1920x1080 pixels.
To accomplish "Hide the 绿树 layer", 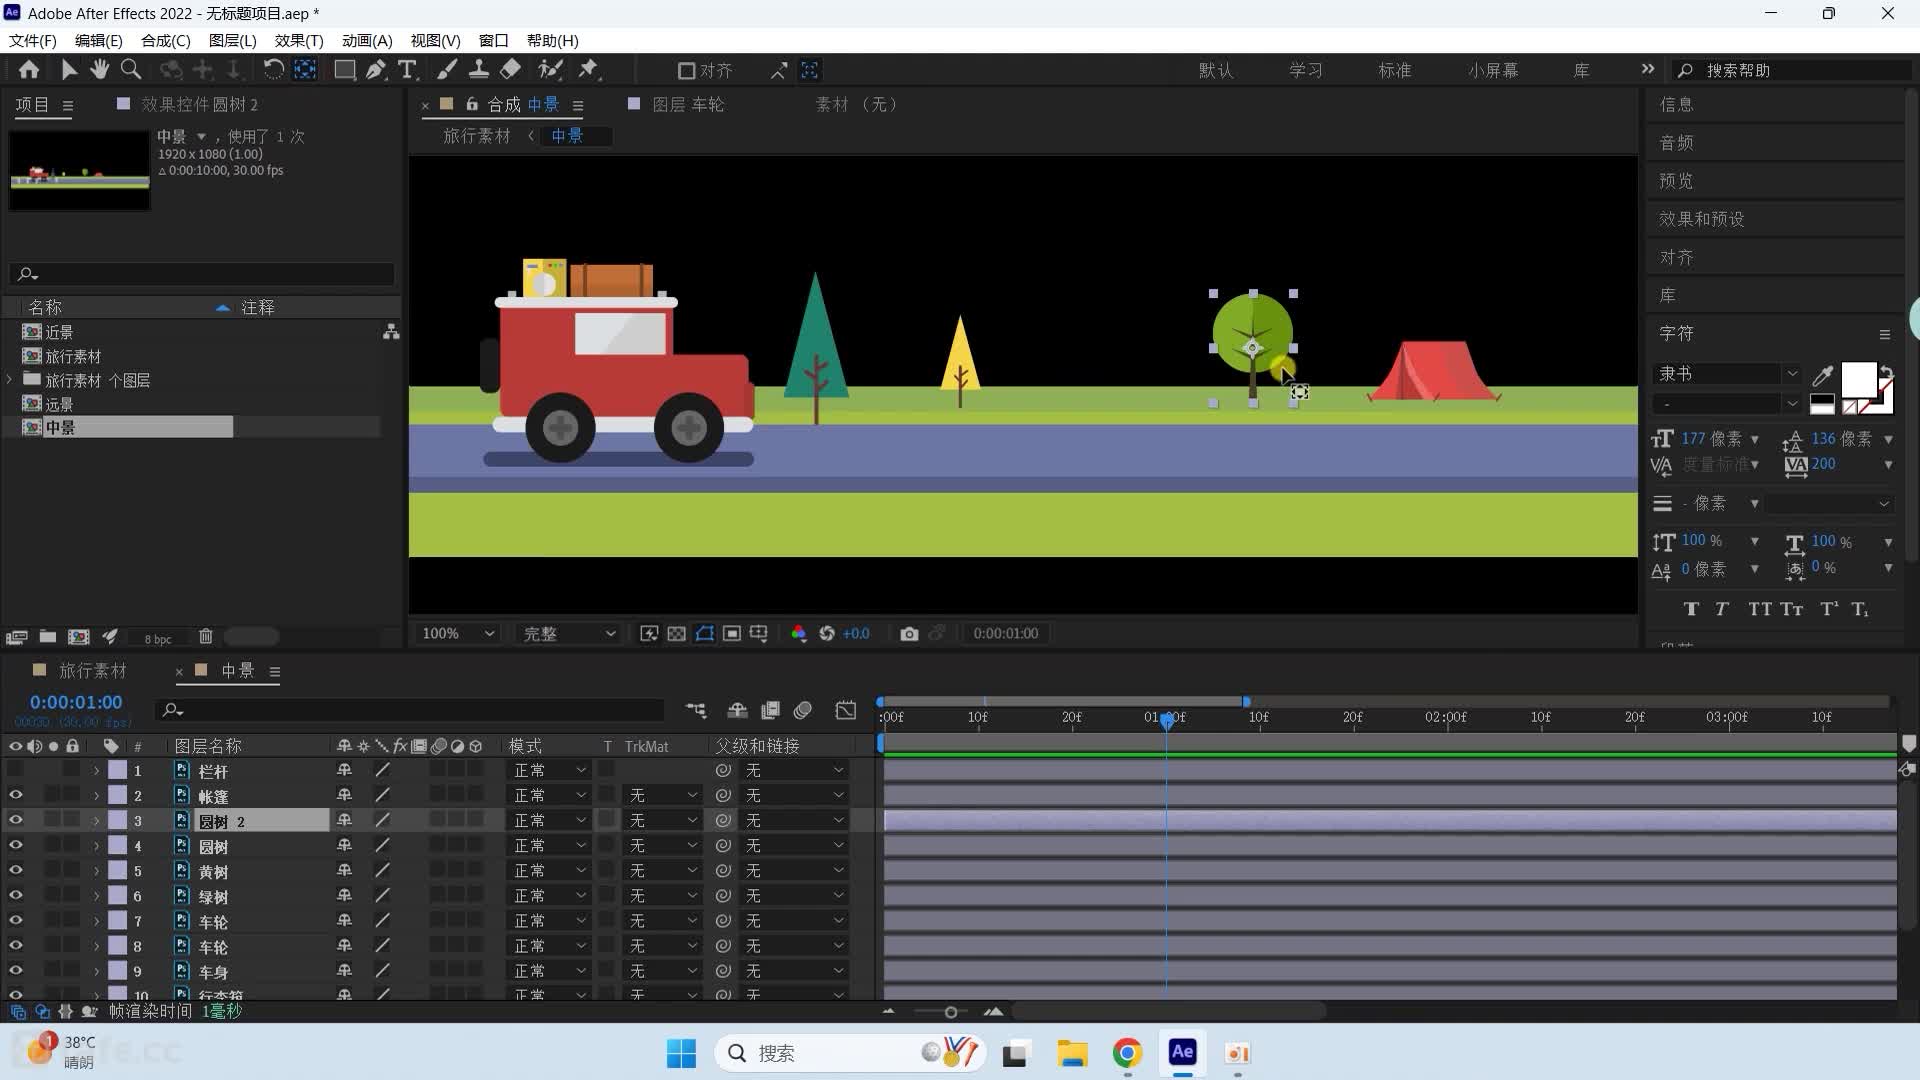I will (15, 896).
